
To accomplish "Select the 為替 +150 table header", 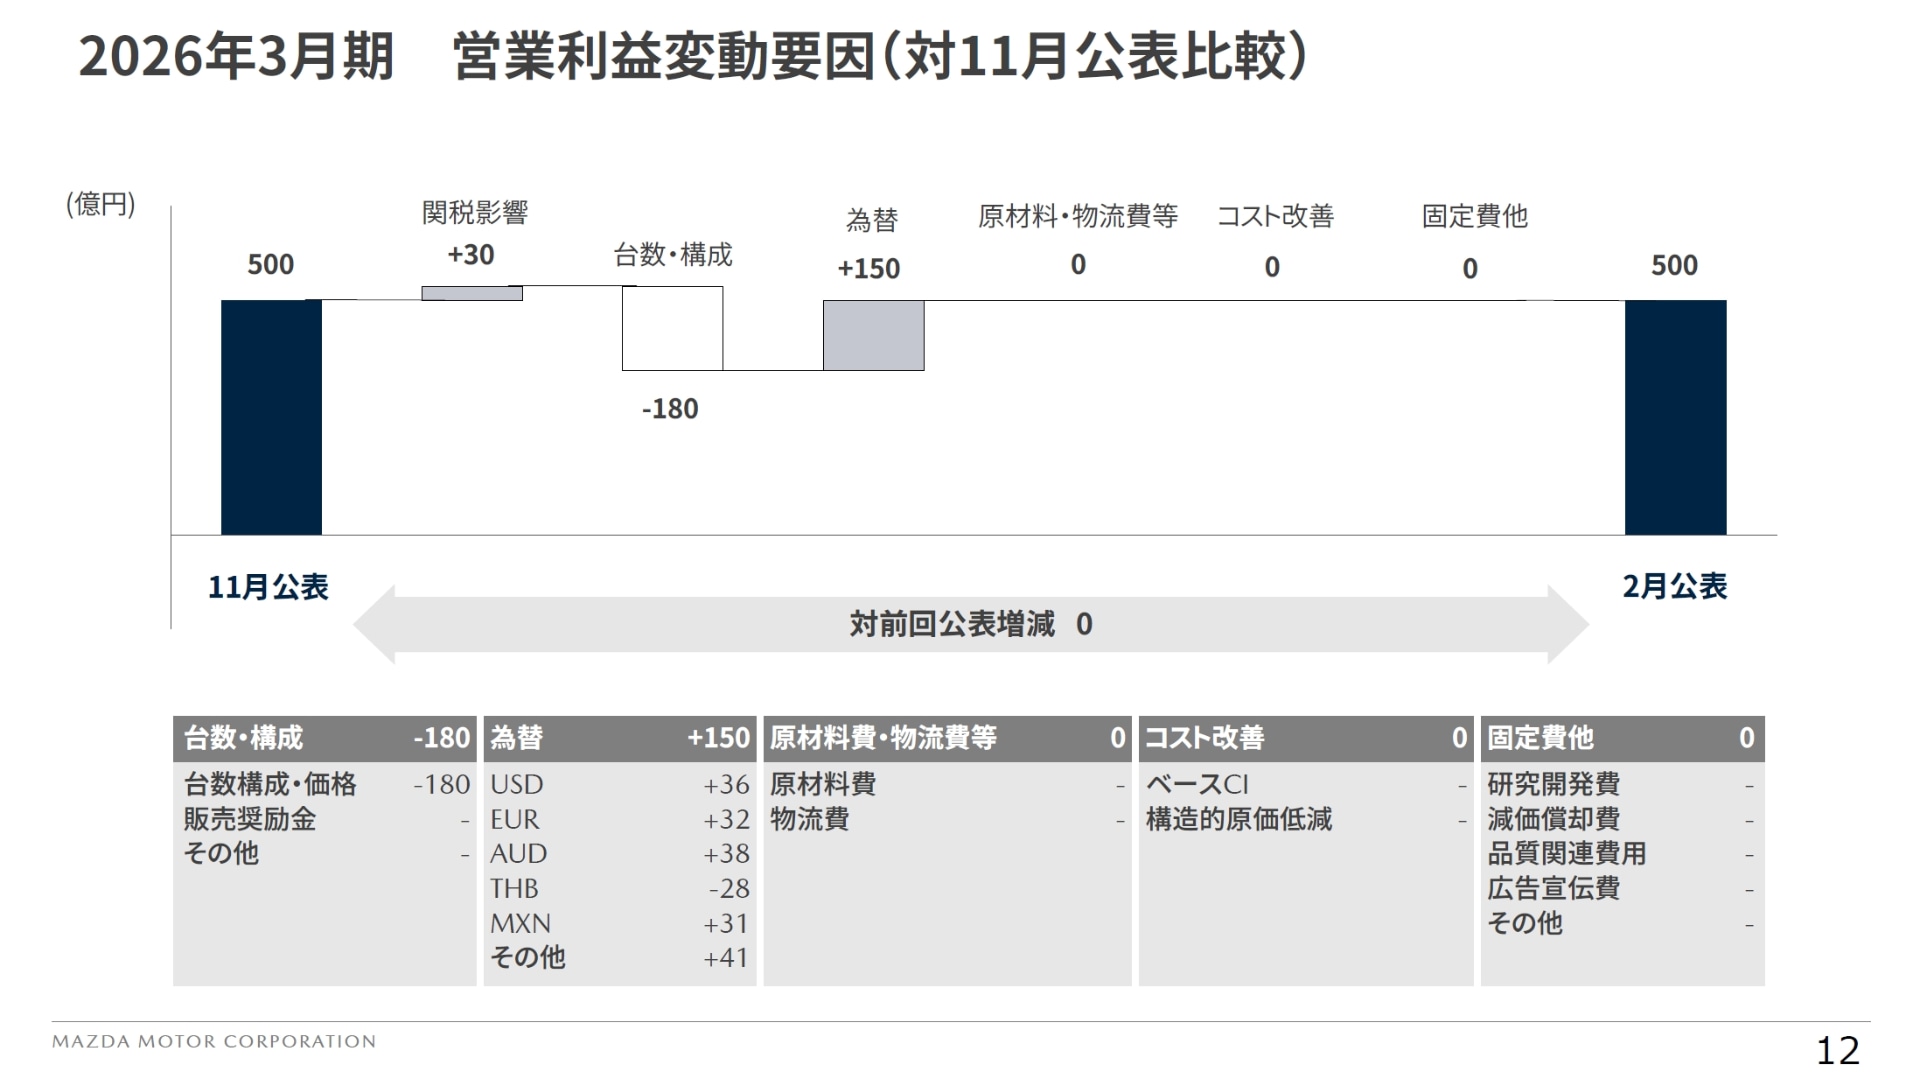I will pyautogui.click(x=619, y=738).
